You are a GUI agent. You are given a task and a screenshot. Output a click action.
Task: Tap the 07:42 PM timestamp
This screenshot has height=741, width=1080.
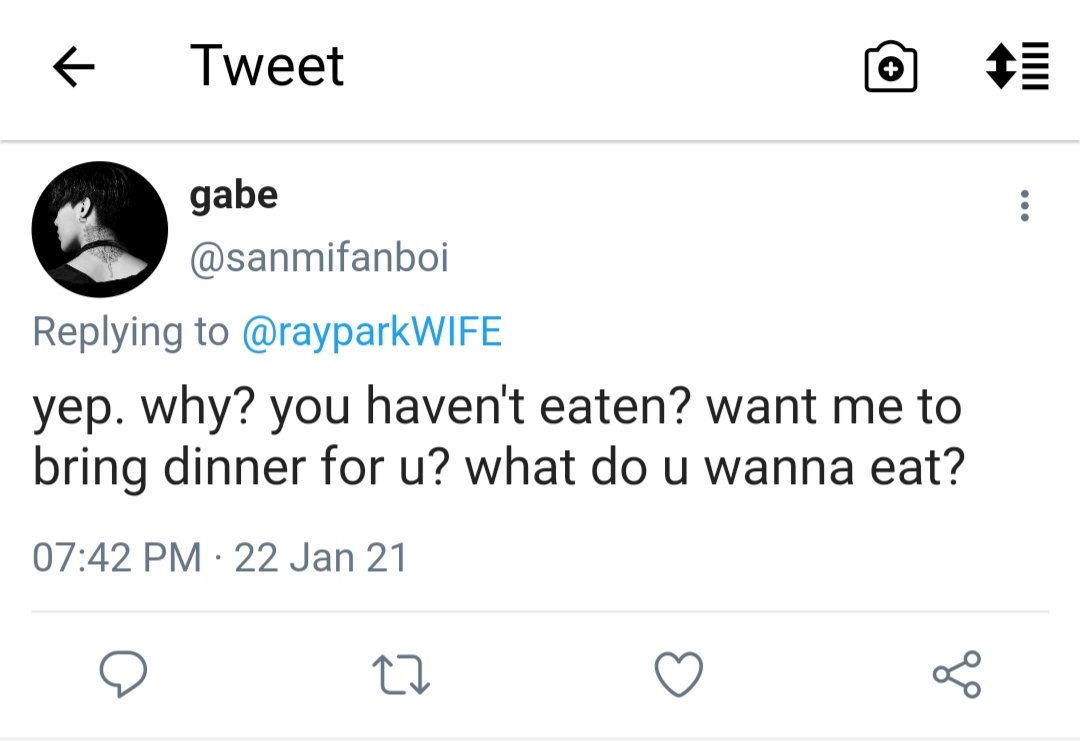[116, 557]
